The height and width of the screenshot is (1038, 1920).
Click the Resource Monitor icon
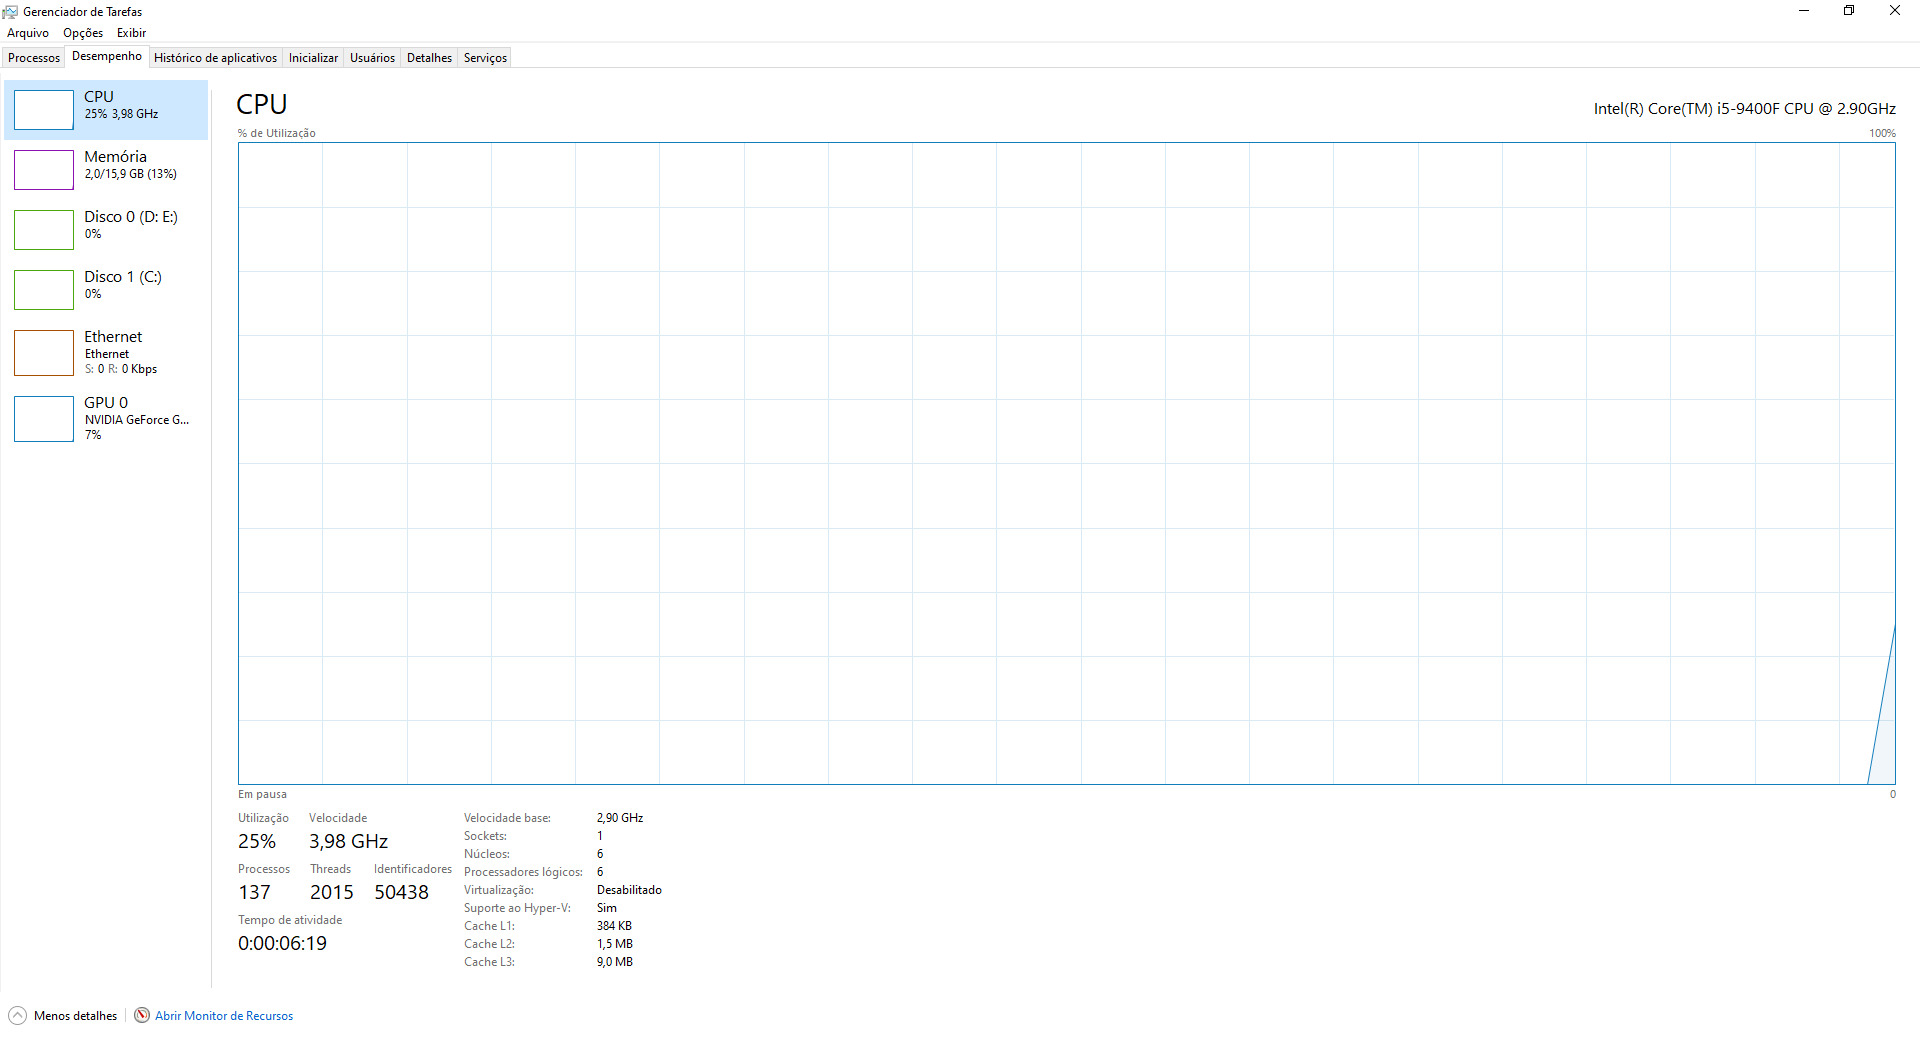point(142,1015)
